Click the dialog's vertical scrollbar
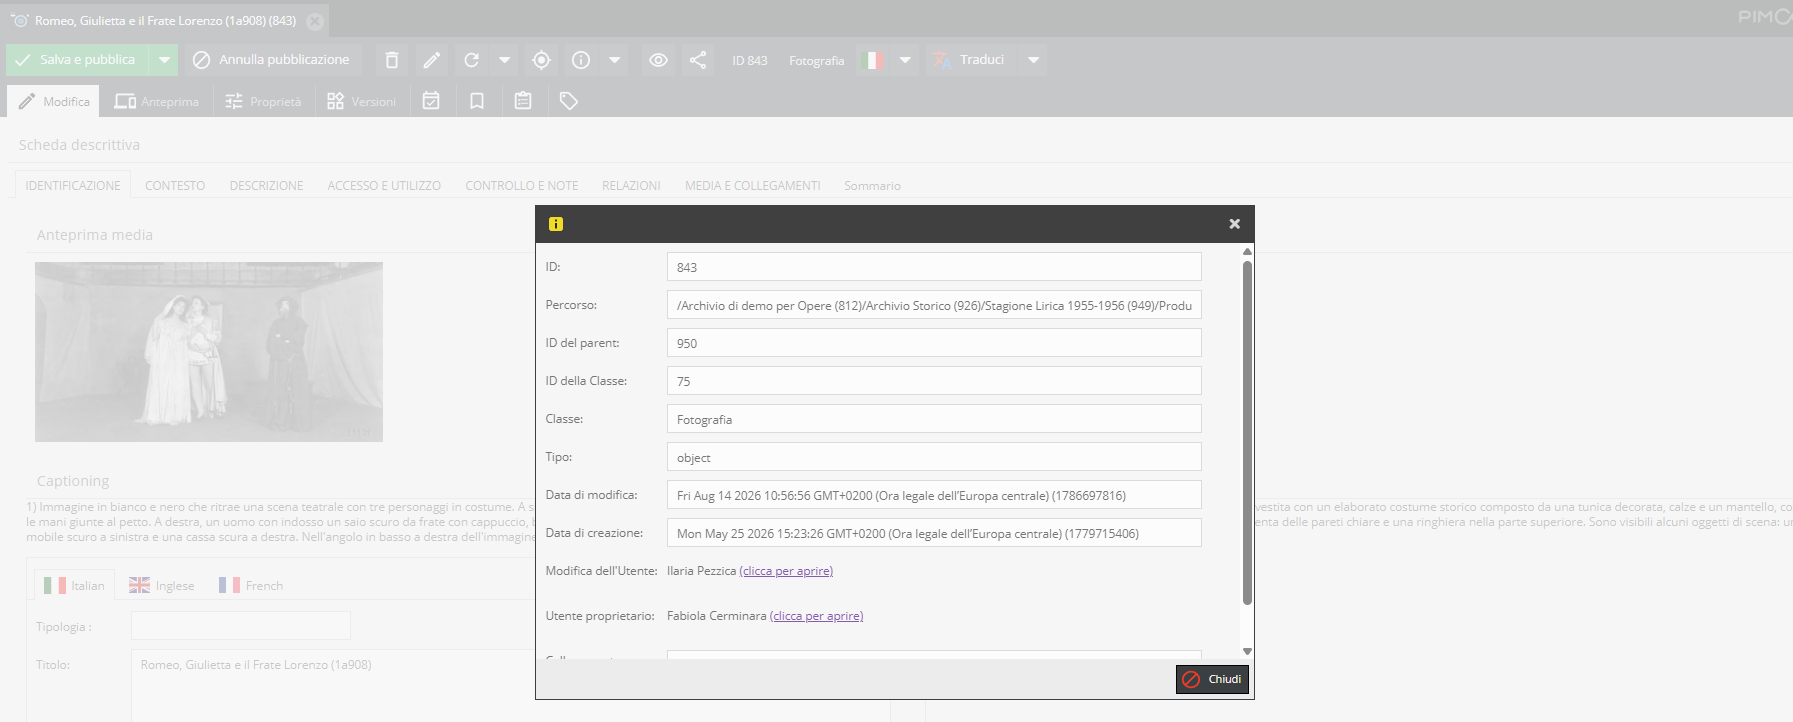The width and height of the screenshot is (1793, 722). click(1247, 432)
